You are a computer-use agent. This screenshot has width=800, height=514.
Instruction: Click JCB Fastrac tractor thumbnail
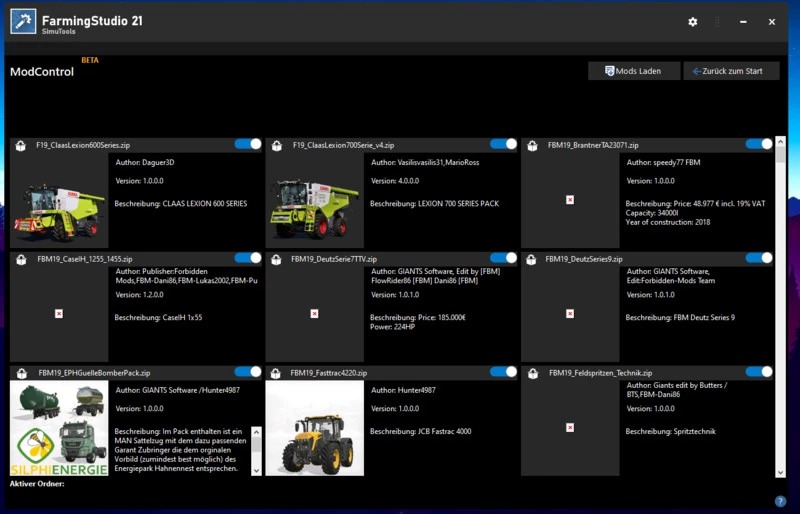315,428
